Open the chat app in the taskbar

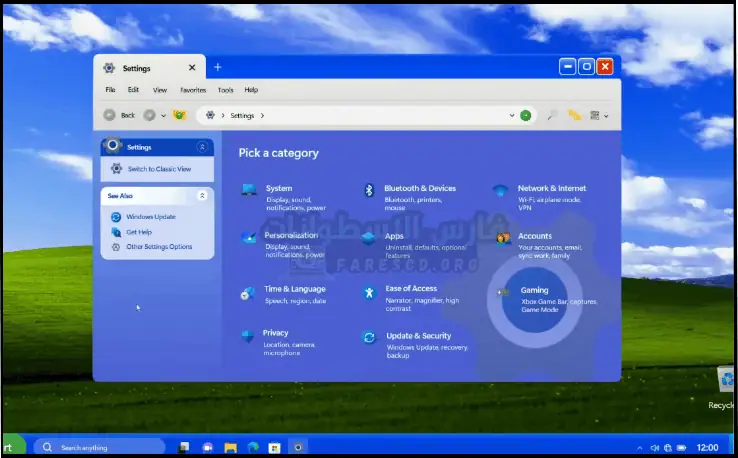click(208, 448)
